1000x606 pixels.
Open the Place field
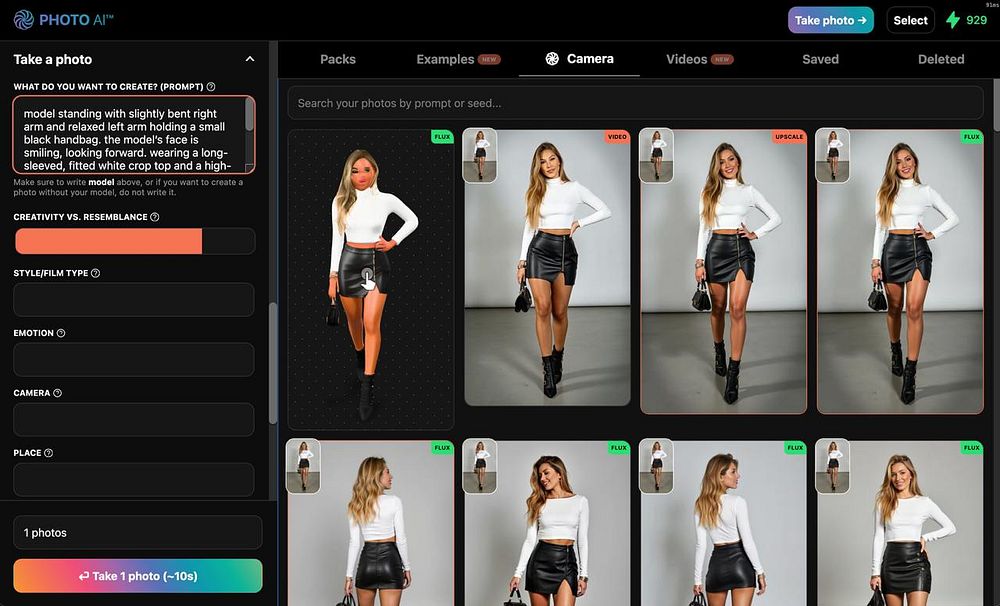134,480
